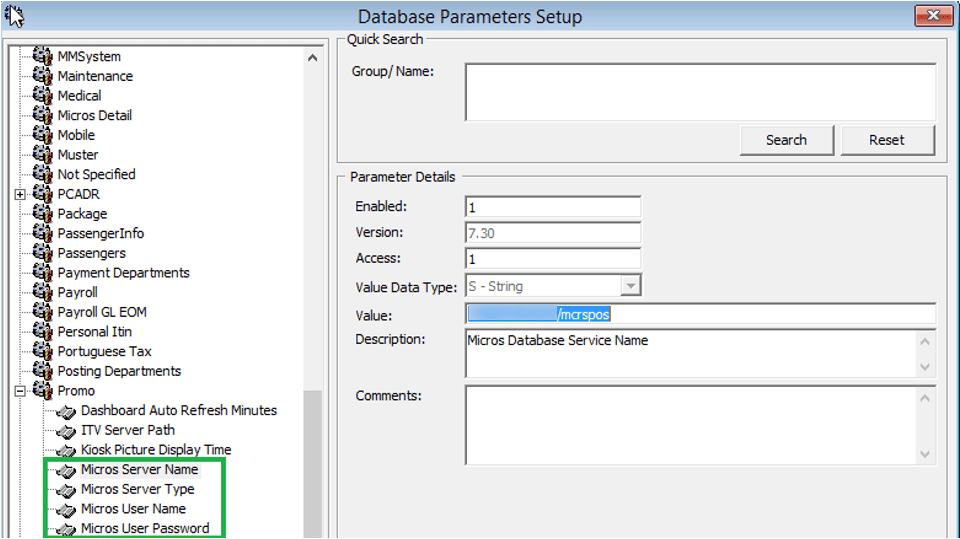Click the Comments box scroll-down arrow

(925, 454)
